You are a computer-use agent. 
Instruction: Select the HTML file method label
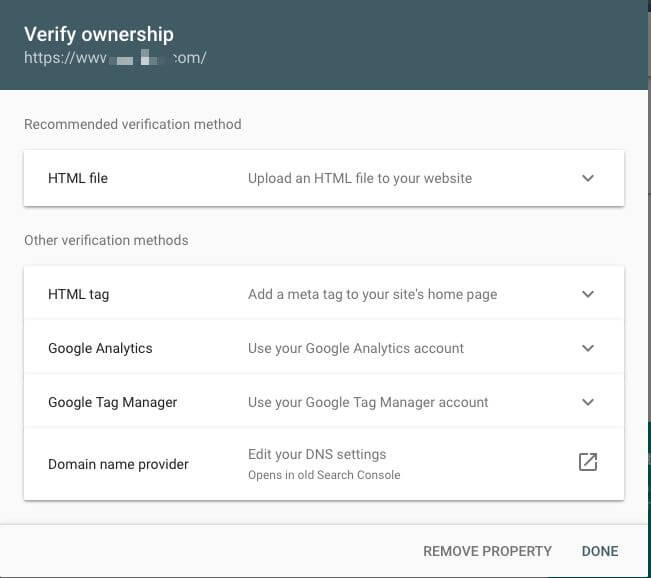click(78, 179)
